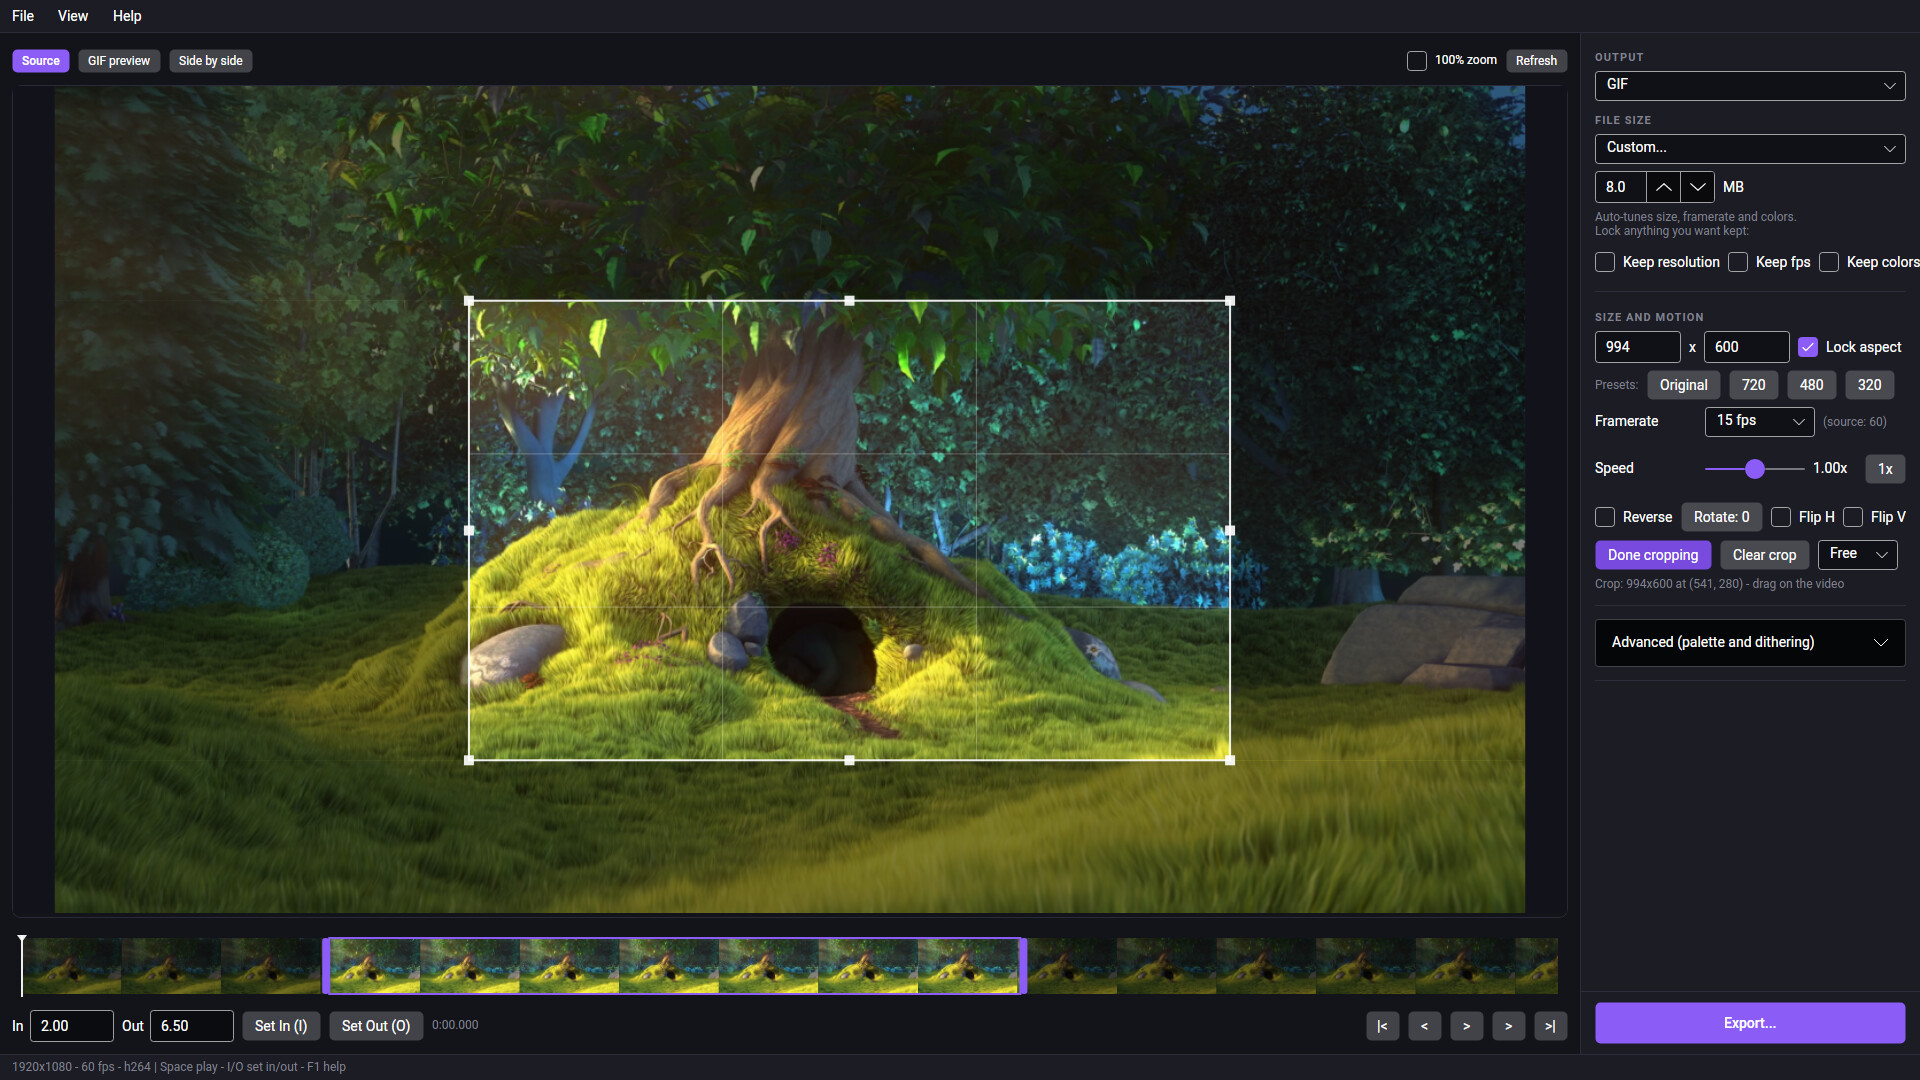Click the Refresh button
Screen dimensions: 1920x1080
click(x=1536, y=61)
